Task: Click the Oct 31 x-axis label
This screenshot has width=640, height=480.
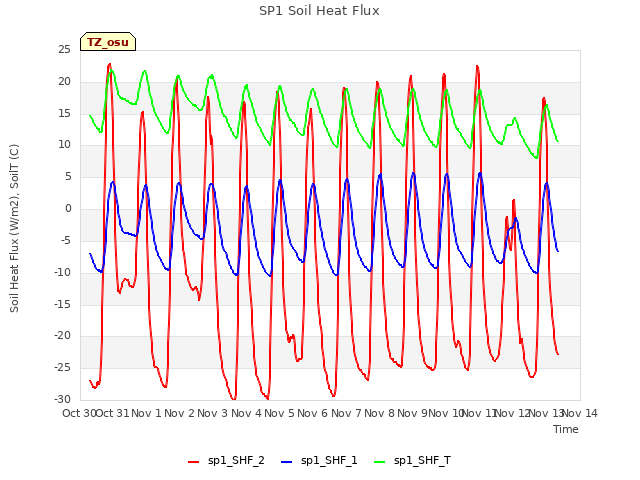Action: 113,413
